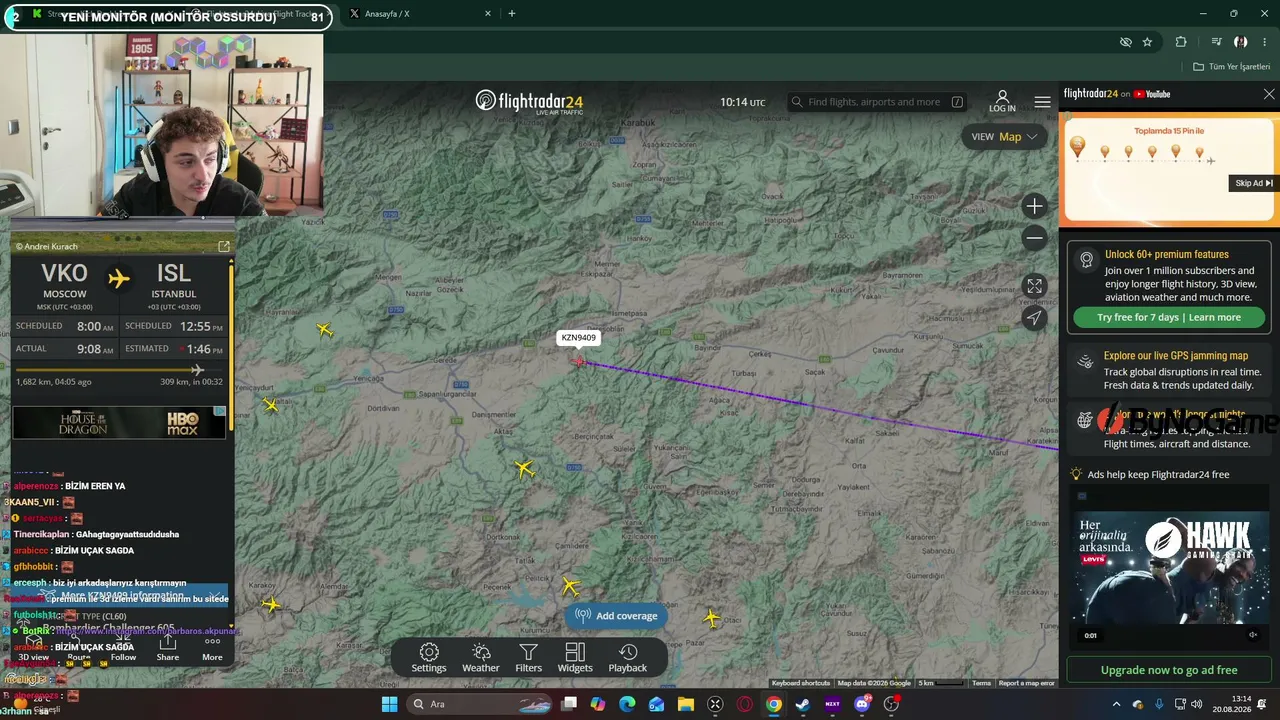The width and height of the screenshot is (1280, 720).
Task: Bookmark this page with the star icon
Action: [1147, 42]
